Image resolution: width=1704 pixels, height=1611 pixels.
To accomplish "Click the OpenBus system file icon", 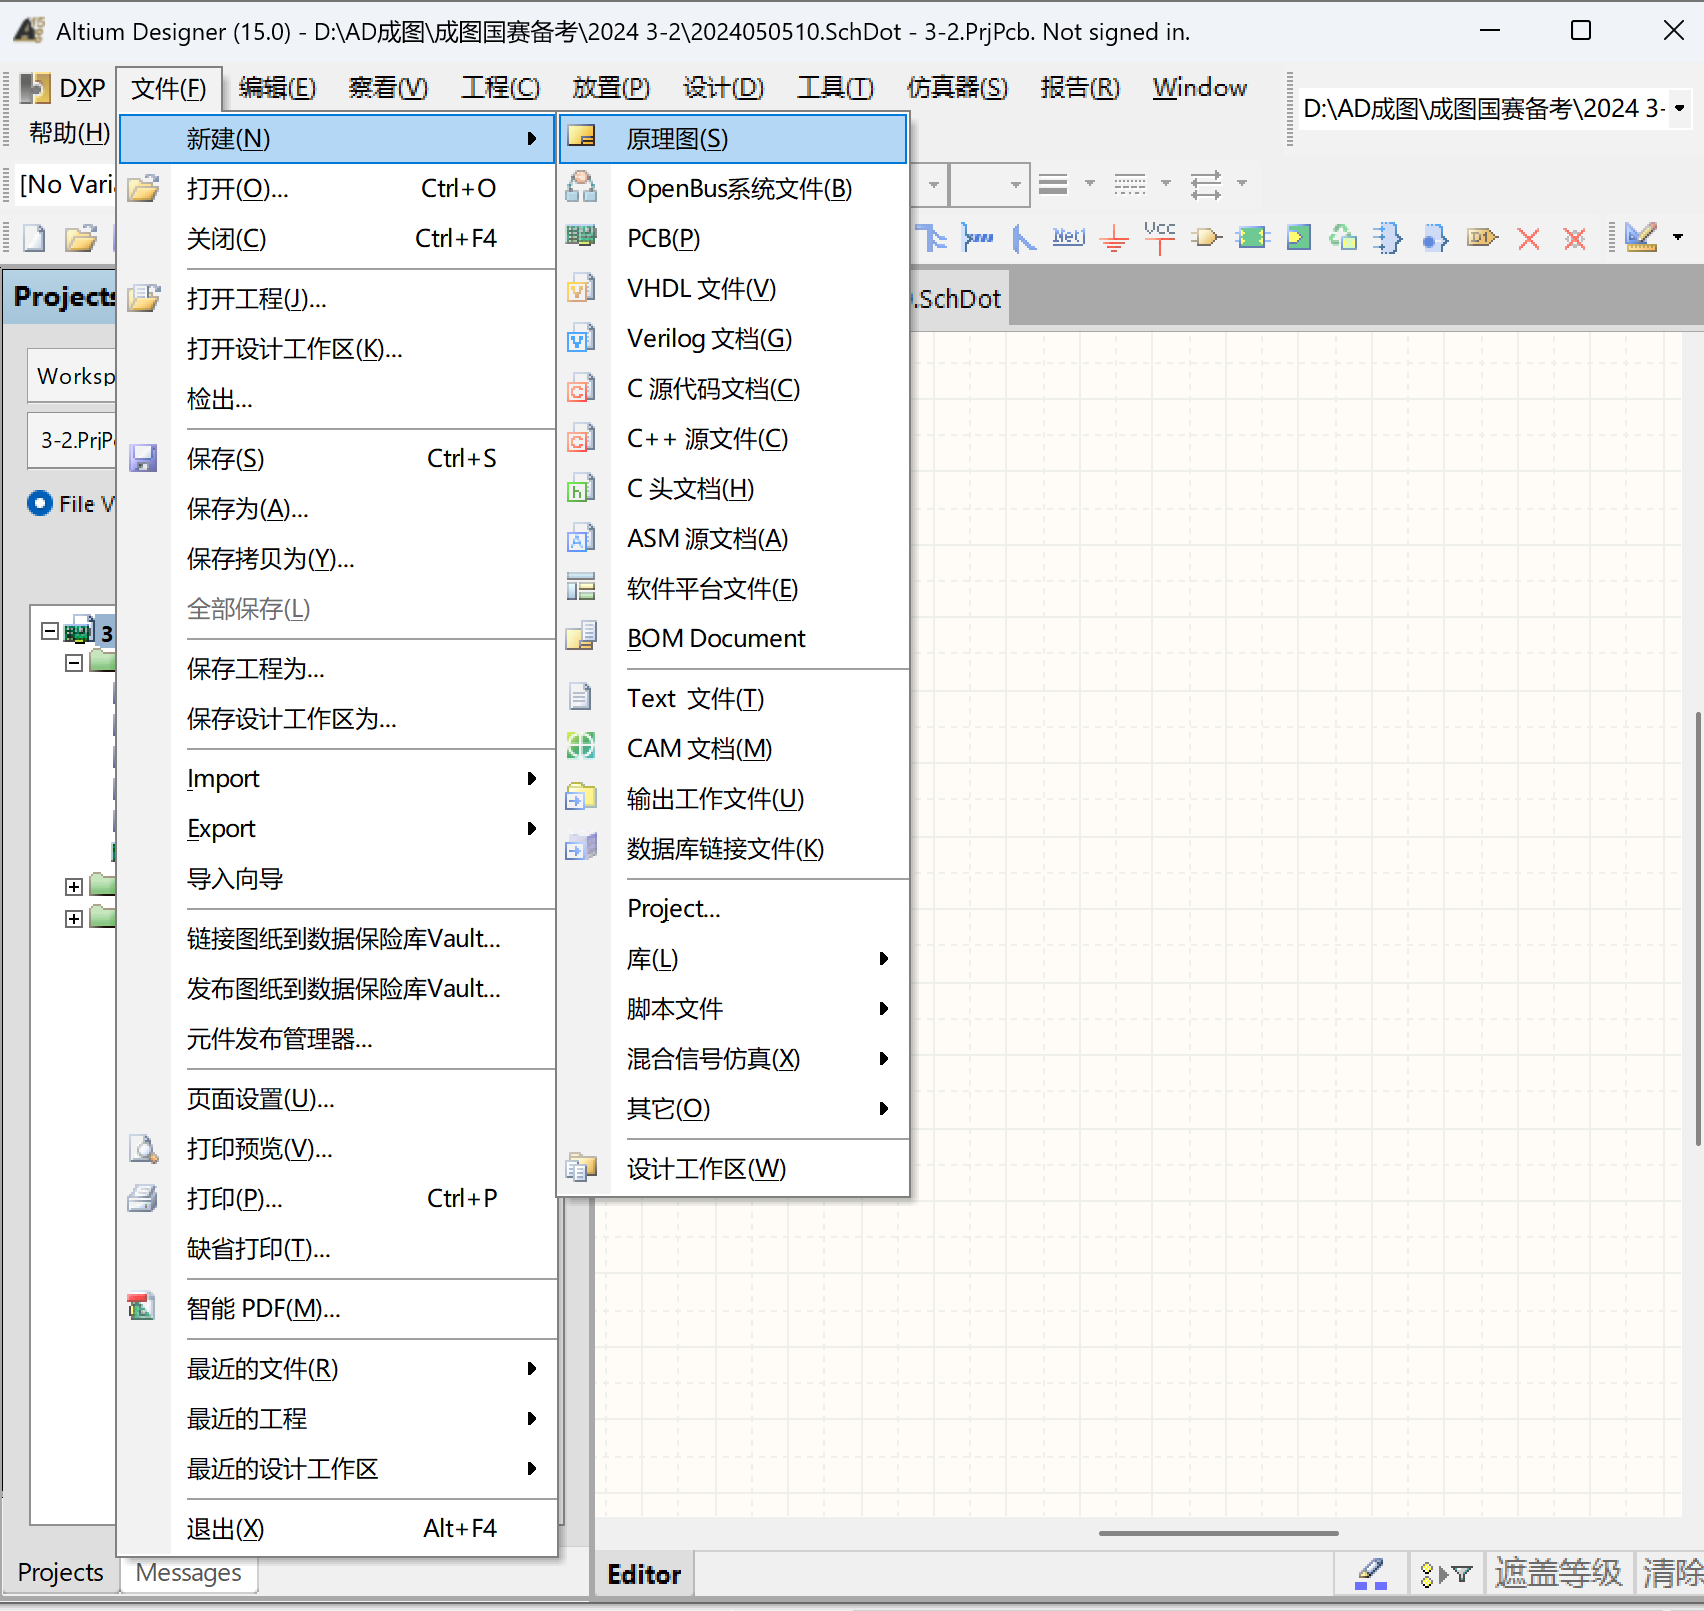I will click(x=581, y=187).
